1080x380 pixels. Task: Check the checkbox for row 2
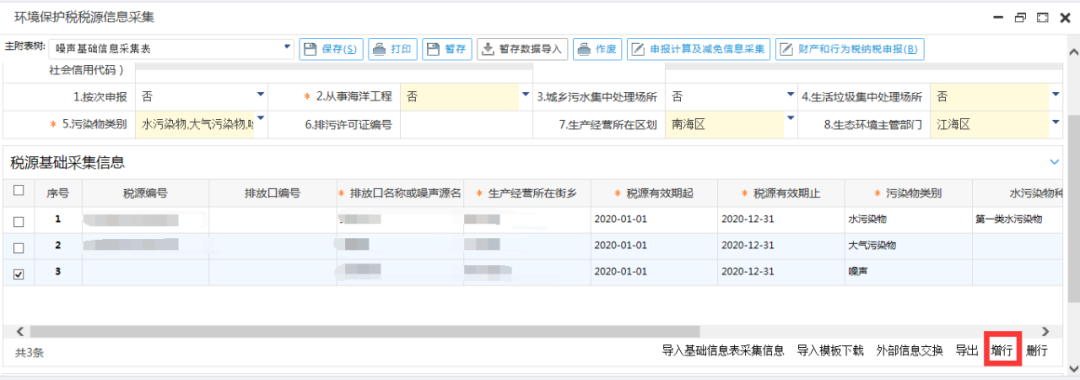pos(19,247)
